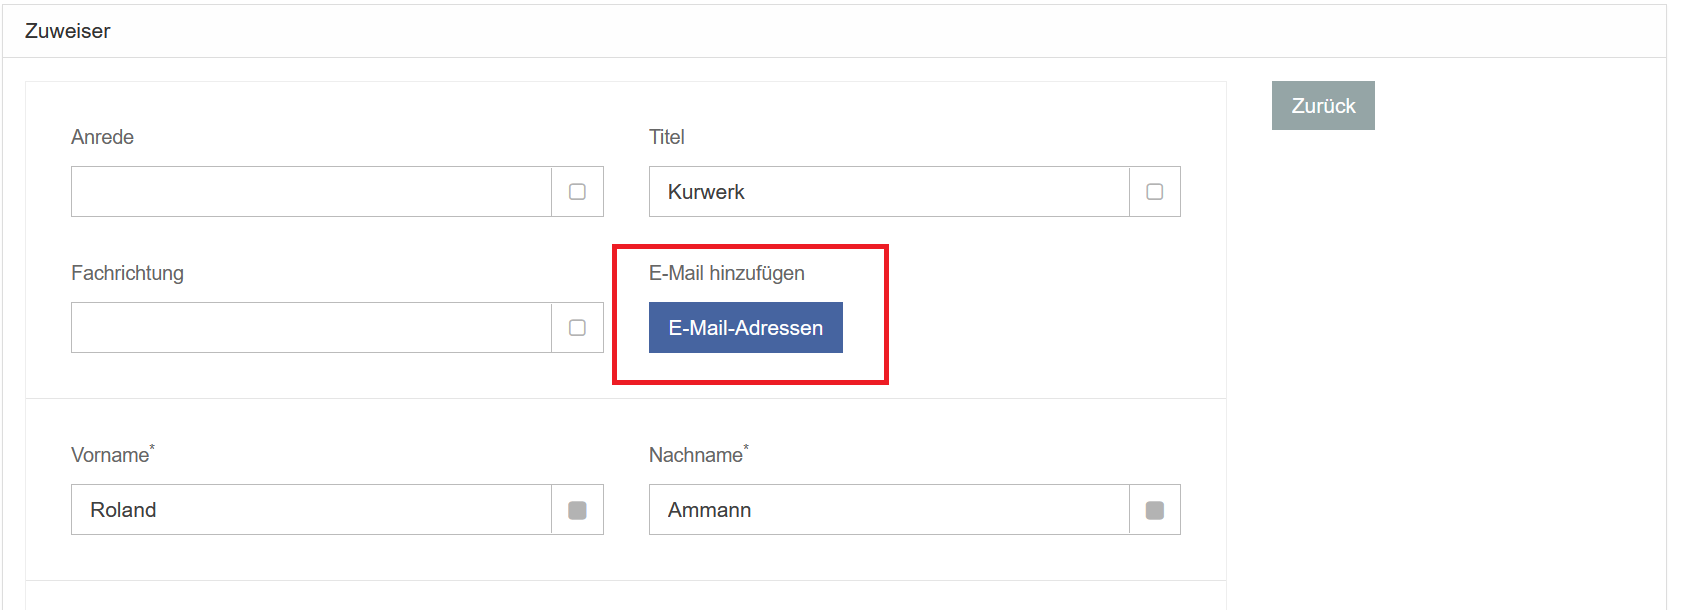Image resolution: width=1704 pixels, height=610 pixels.
Task: Click the Anrede field label
Action: [x=102, y=137]
